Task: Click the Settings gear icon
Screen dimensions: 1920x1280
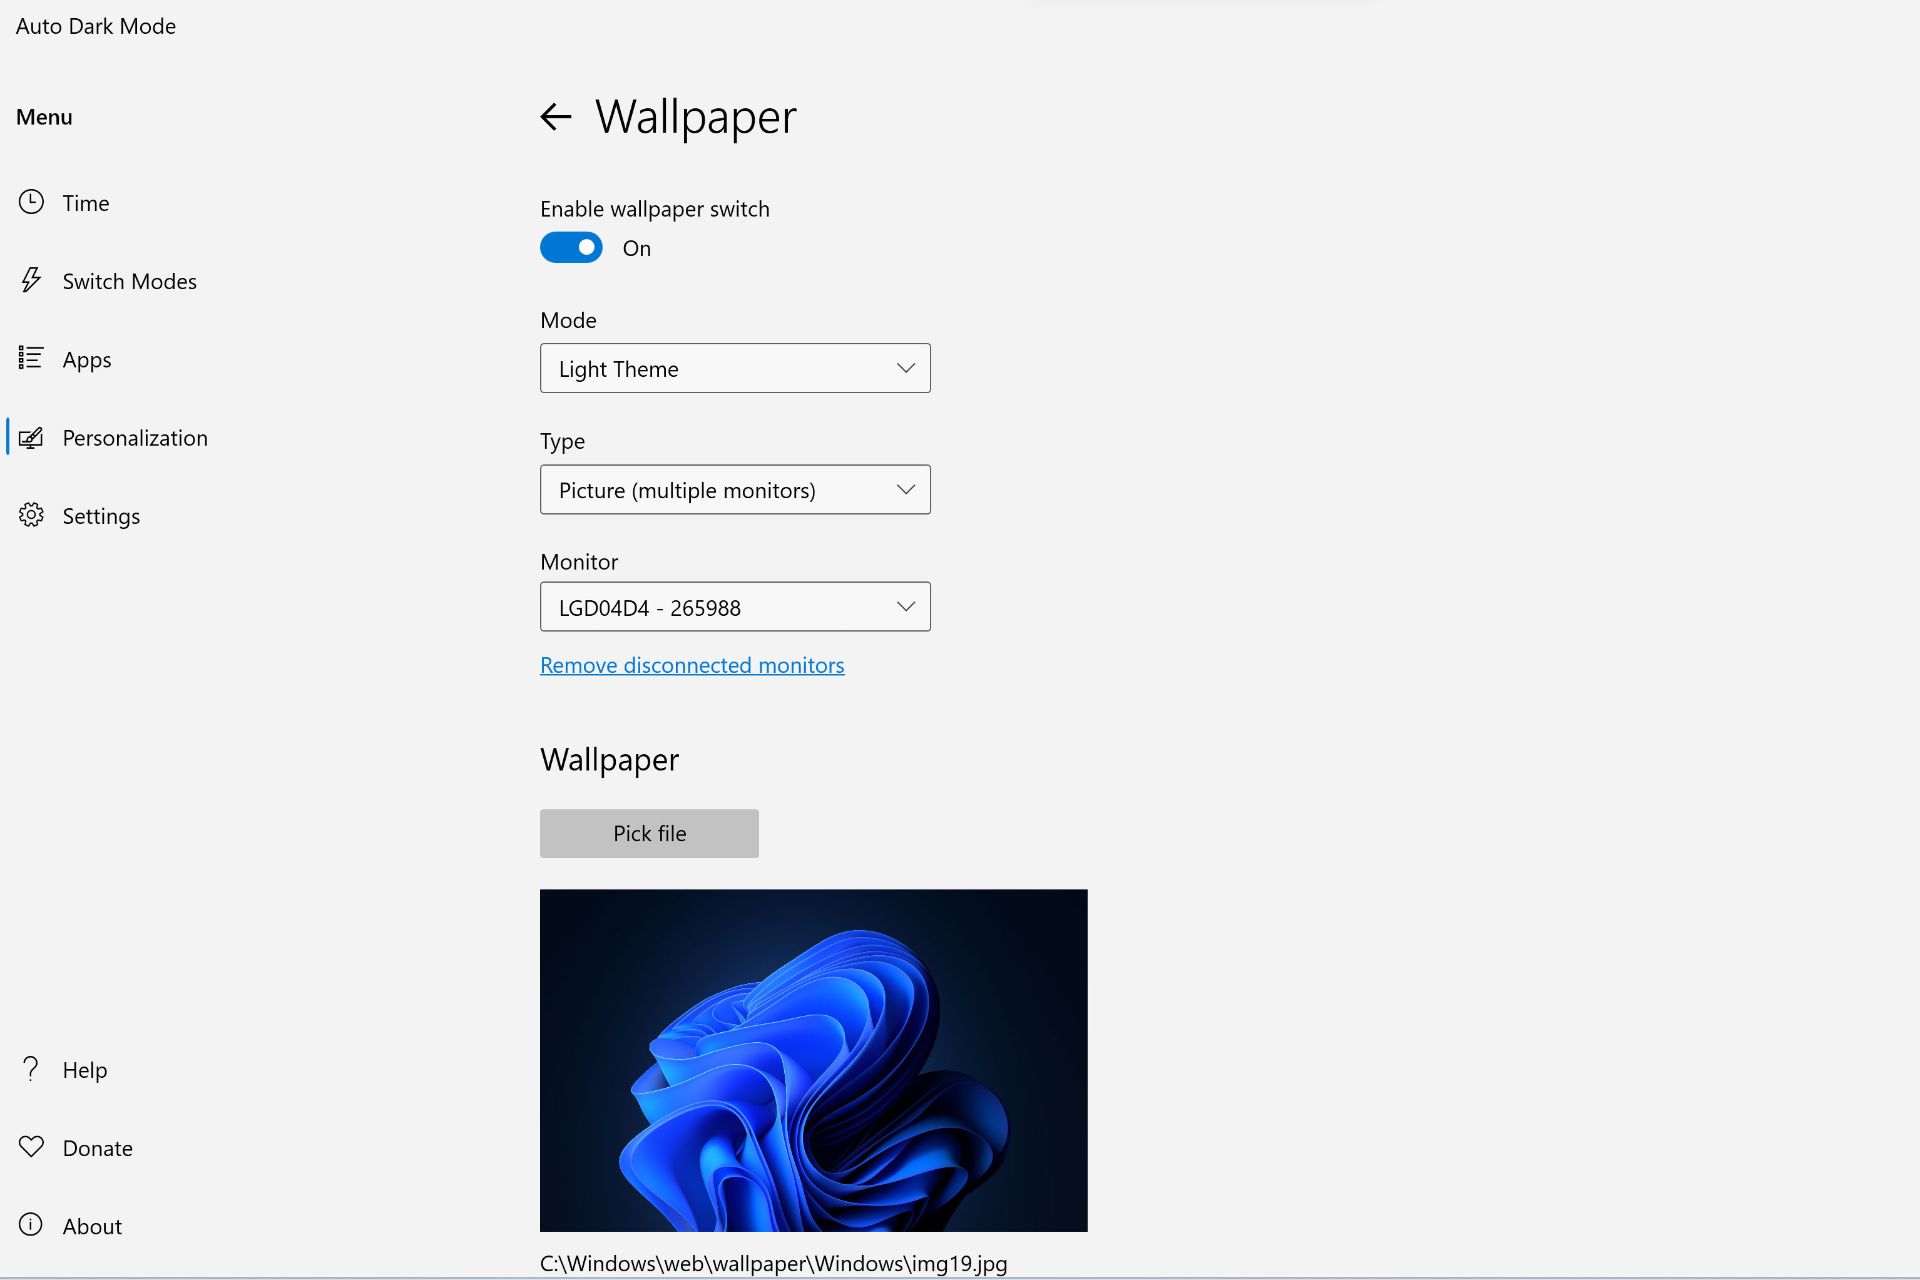Action: [x=31, y=515]
